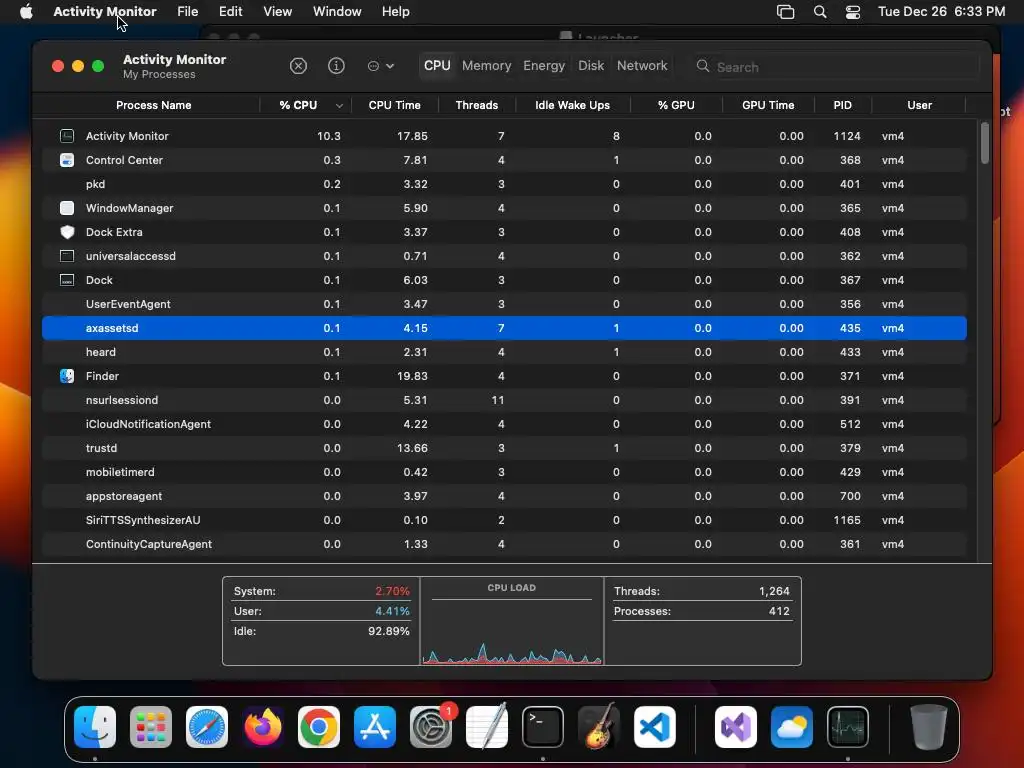Click the search magnifier icon in toolbar
Screen dimensions: 1024x768
click(x=703, y=66)
